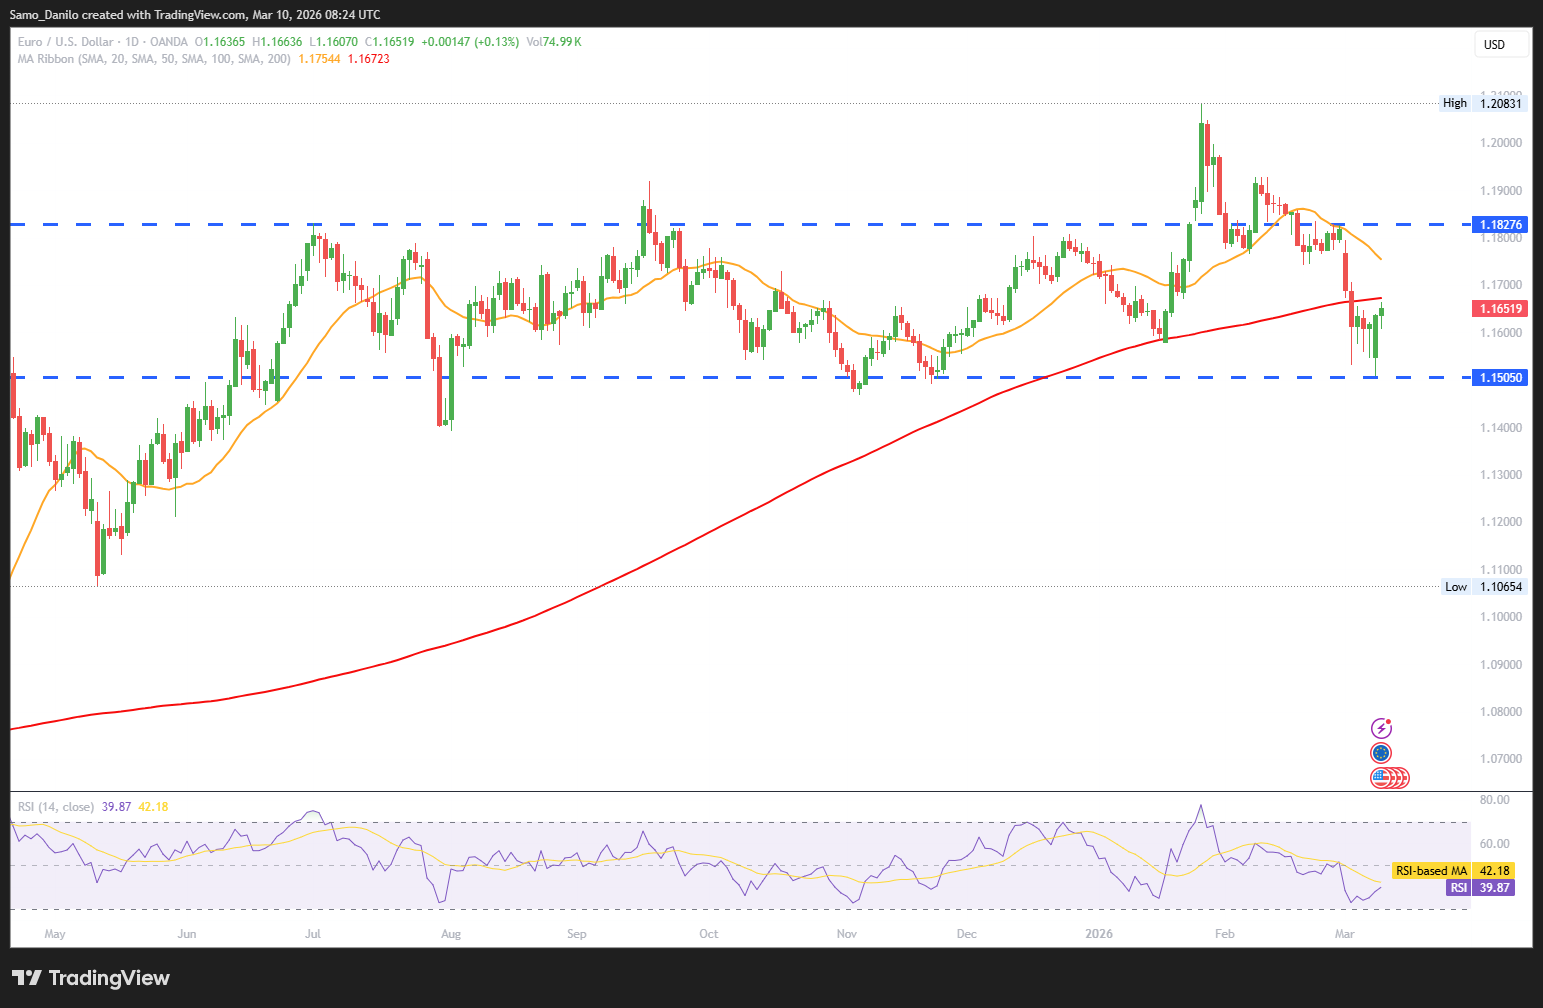Click the red 1.16723 moving average value
The width and height of the screenshot is (1543, 1008).
click(369, 59)
